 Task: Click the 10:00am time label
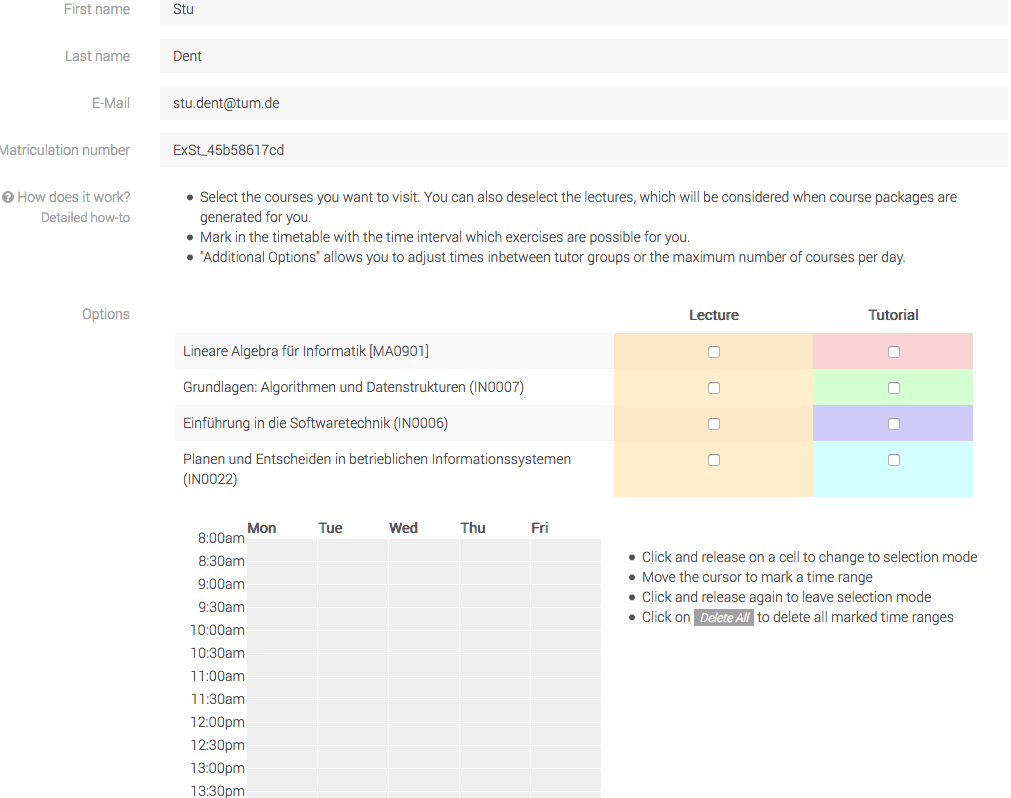(217, 630)
